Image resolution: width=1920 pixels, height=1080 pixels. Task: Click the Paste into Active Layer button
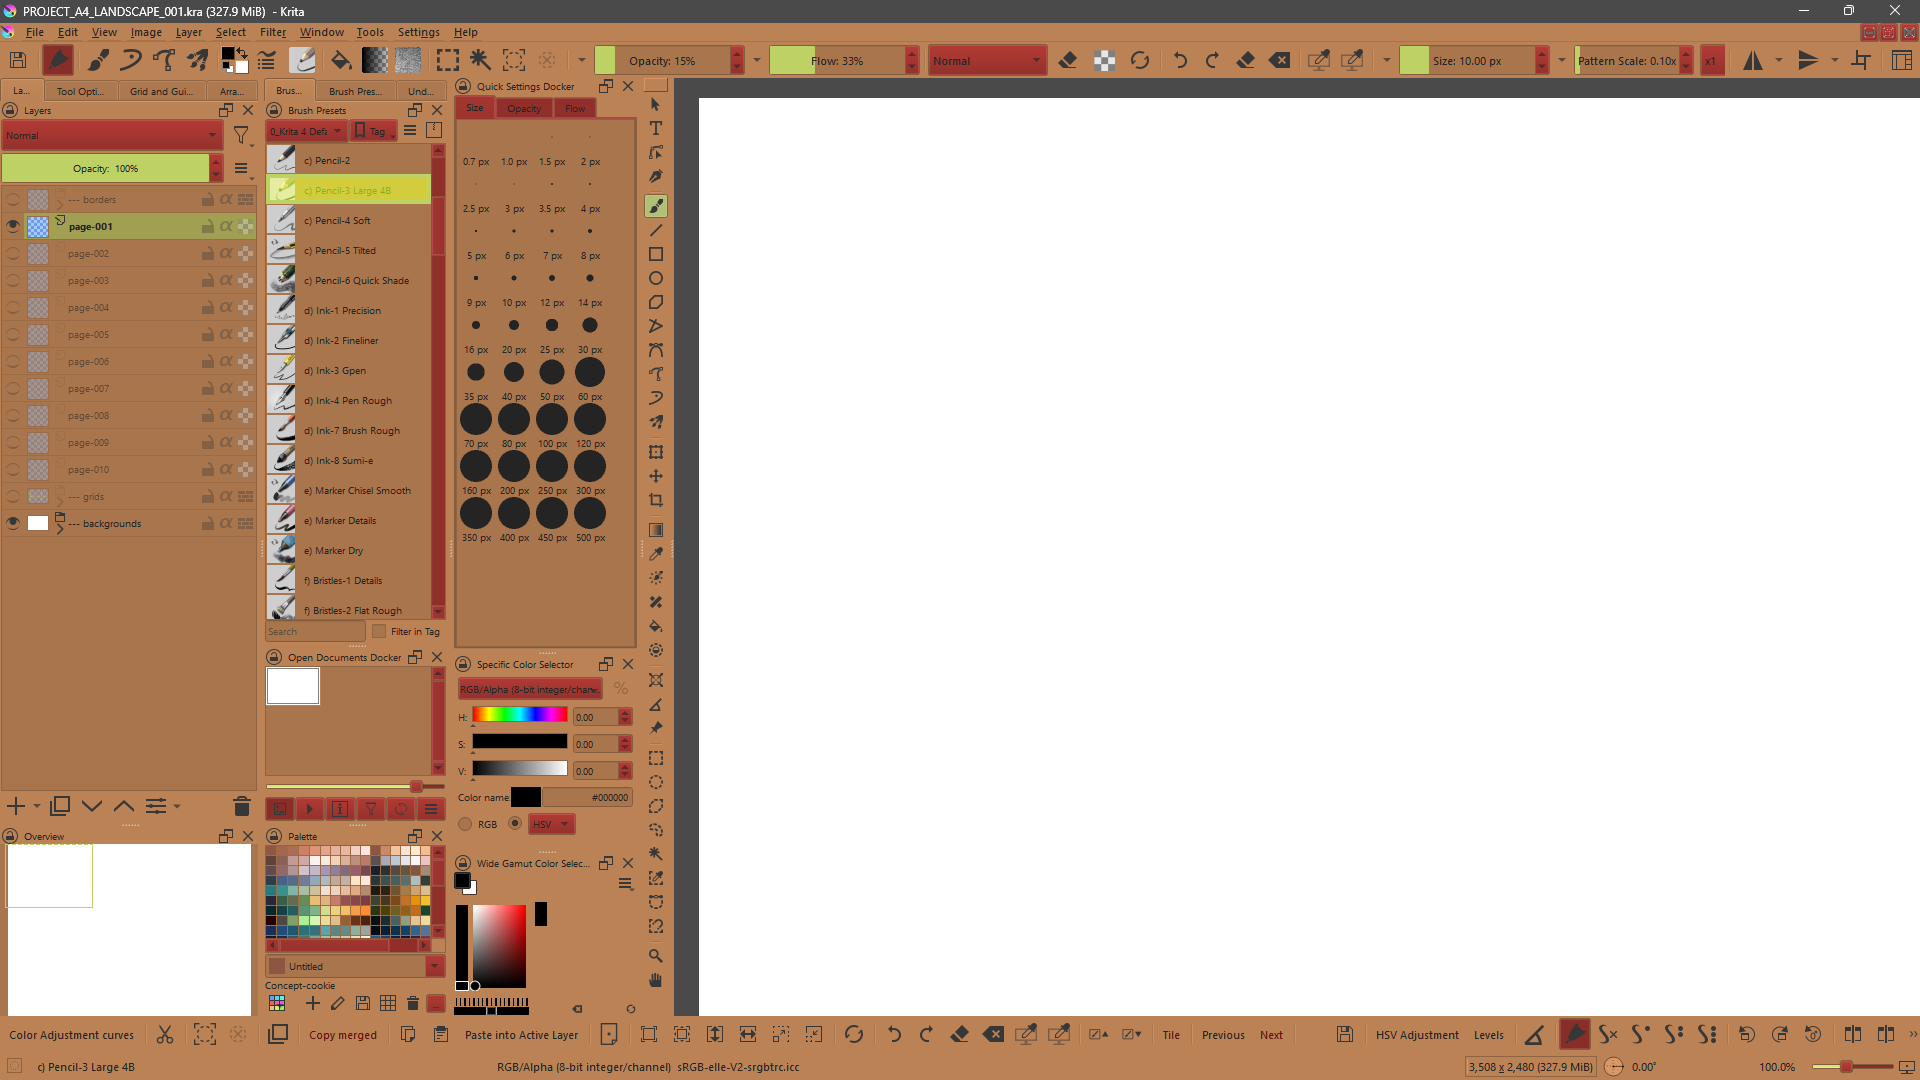(x=521, y=1035)
